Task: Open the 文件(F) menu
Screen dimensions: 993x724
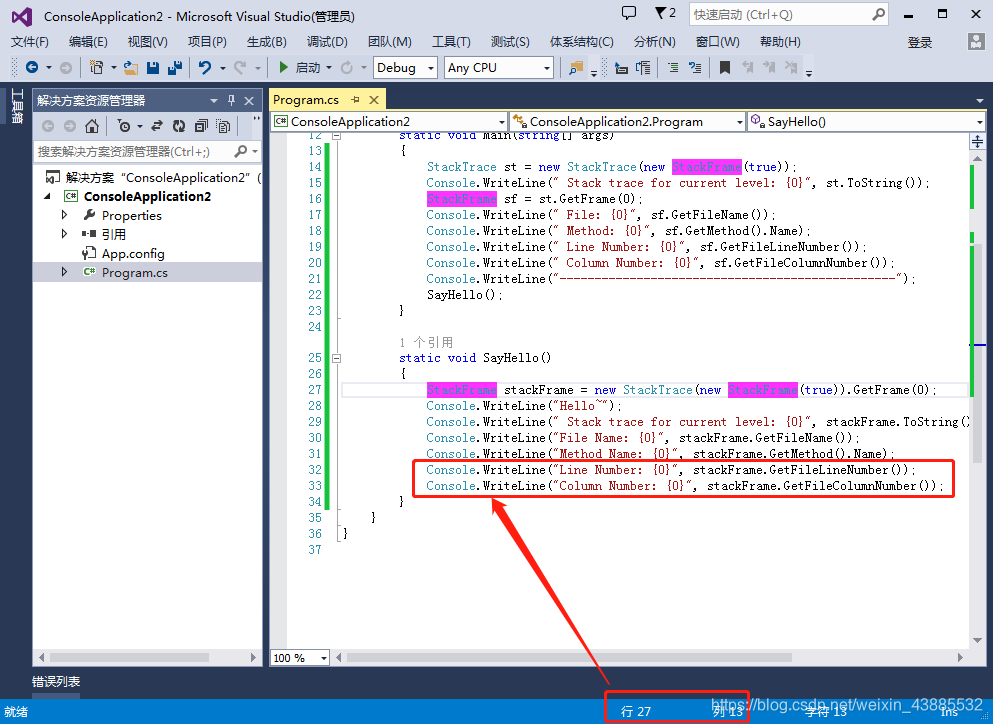Action: 30,42
